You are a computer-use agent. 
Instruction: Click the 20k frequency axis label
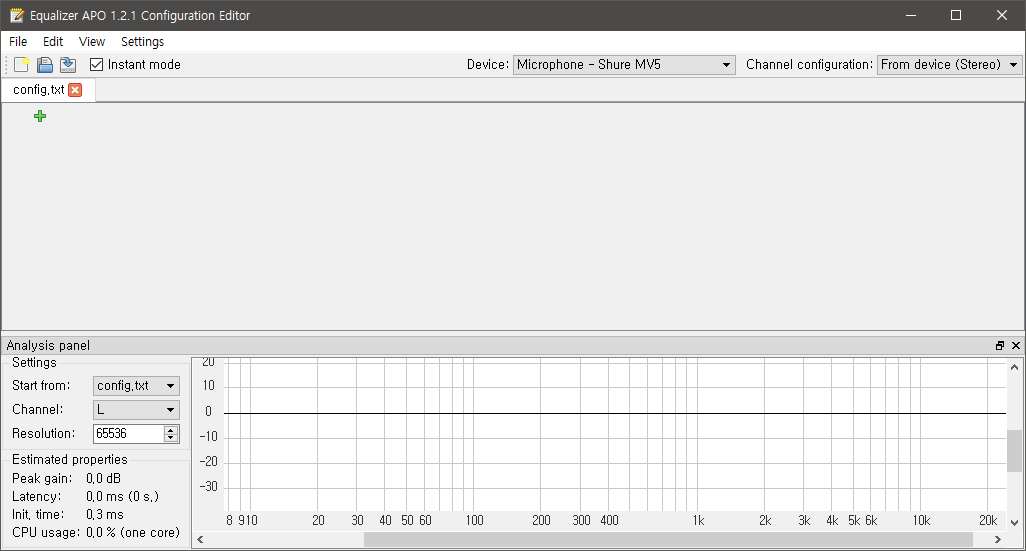click(x=988, y=520)
